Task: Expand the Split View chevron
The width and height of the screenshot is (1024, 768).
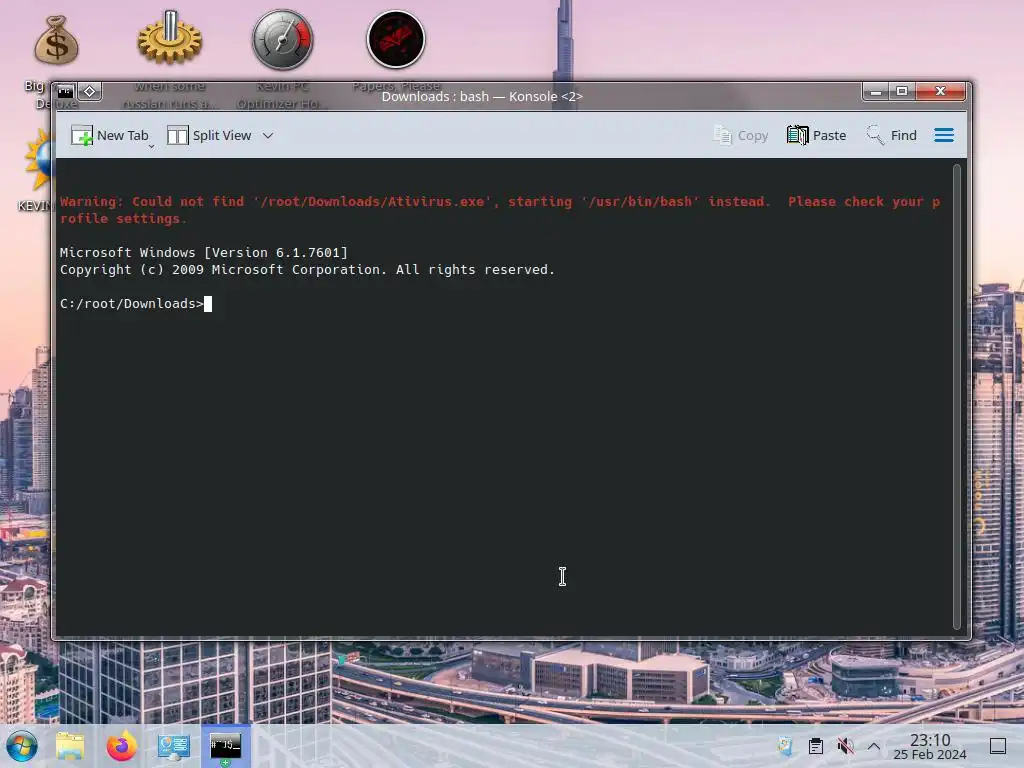Action: [x=268, y=135]
